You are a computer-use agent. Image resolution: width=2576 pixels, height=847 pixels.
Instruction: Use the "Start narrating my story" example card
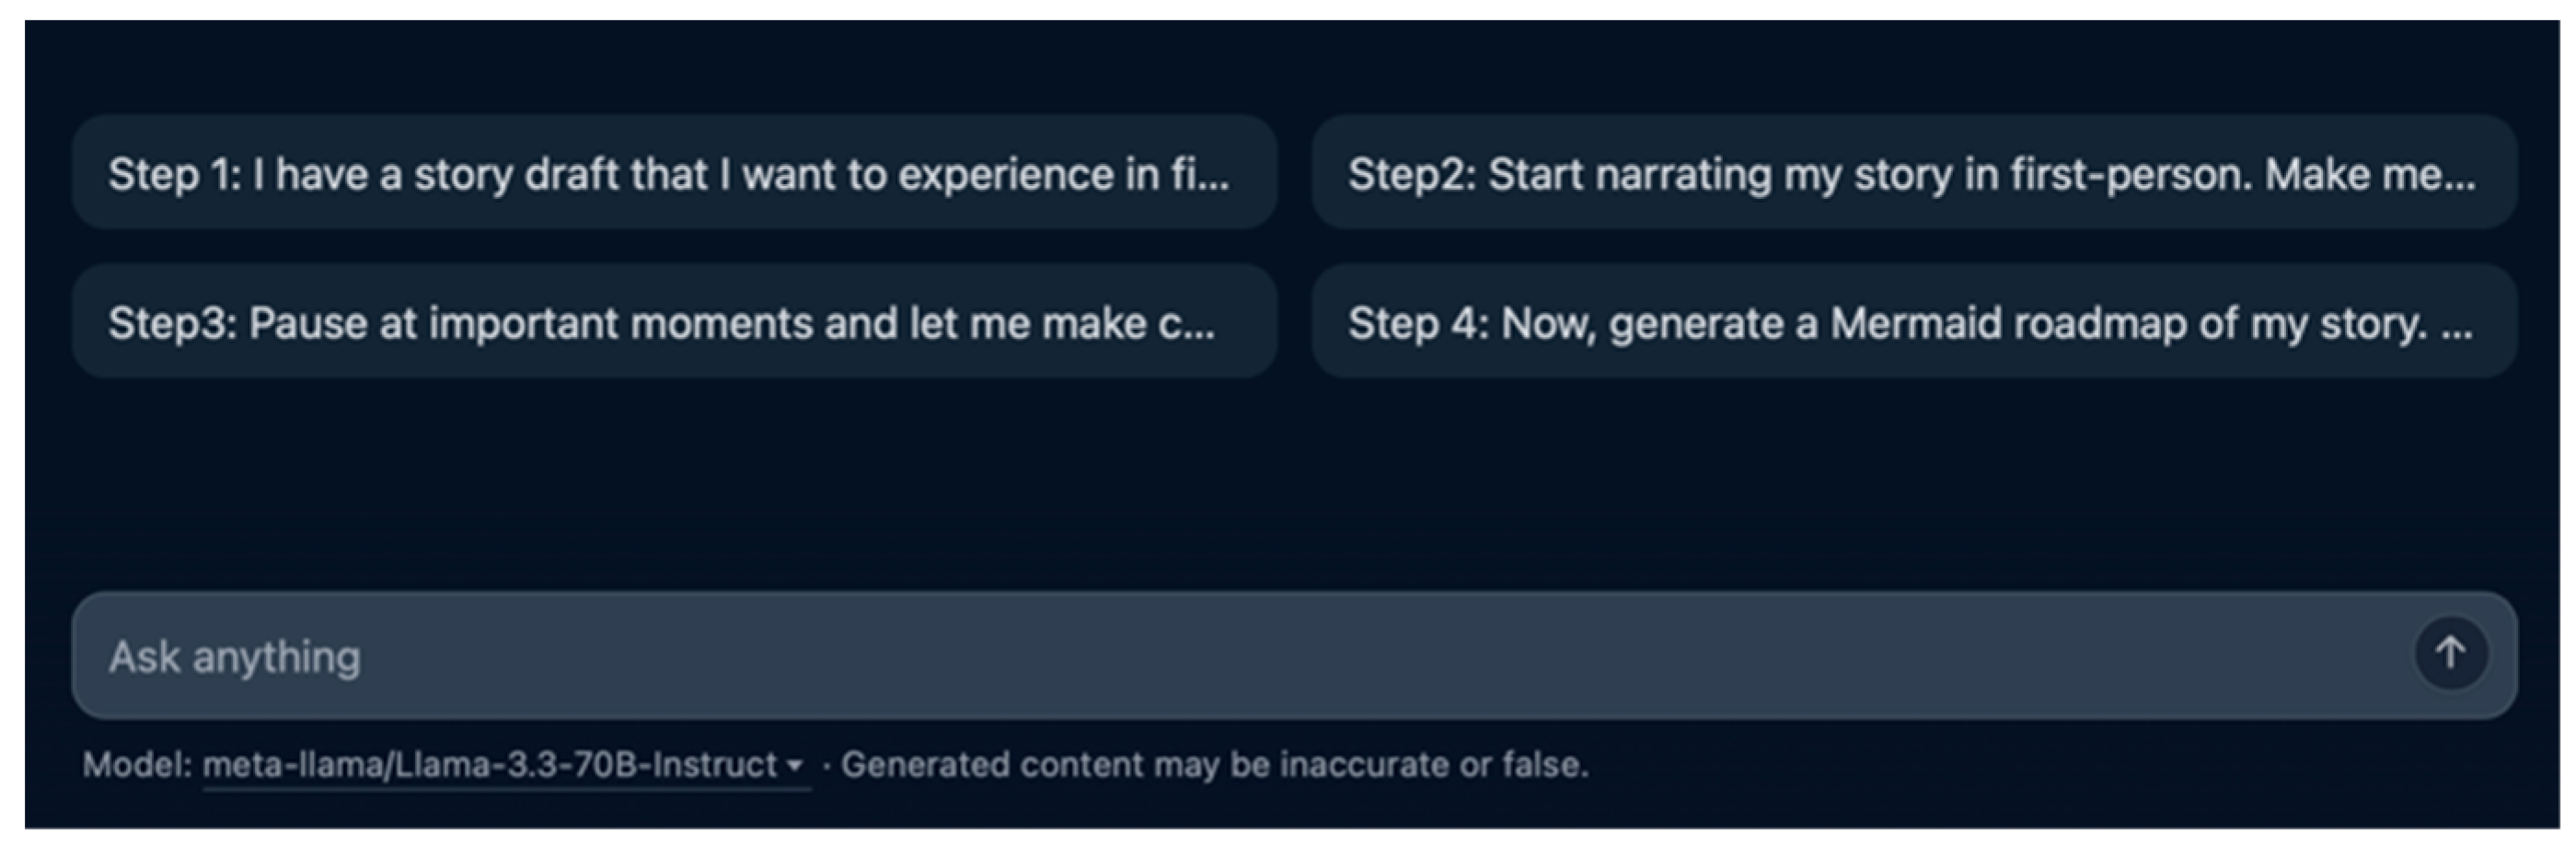[x=1913, y=173]
